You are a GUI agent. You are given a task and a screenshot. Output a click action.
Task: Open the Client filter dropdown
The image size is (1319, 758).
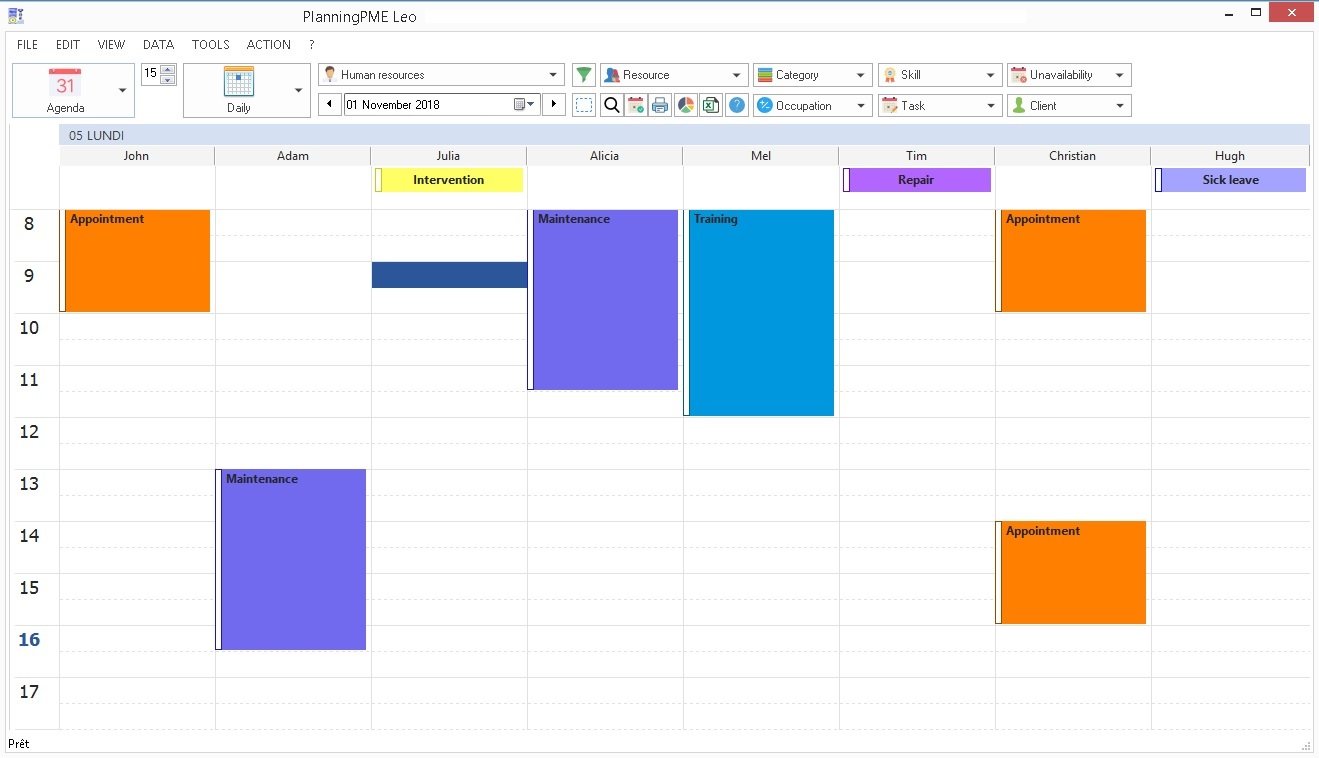point(1069,105)
